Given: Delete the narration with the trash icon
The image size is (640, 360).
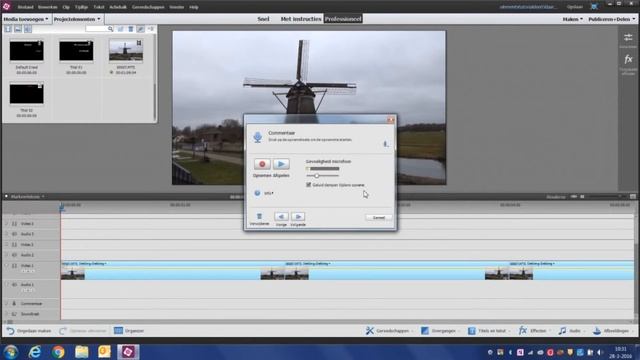Looking at the screenshot, I should tap(259, 216).
